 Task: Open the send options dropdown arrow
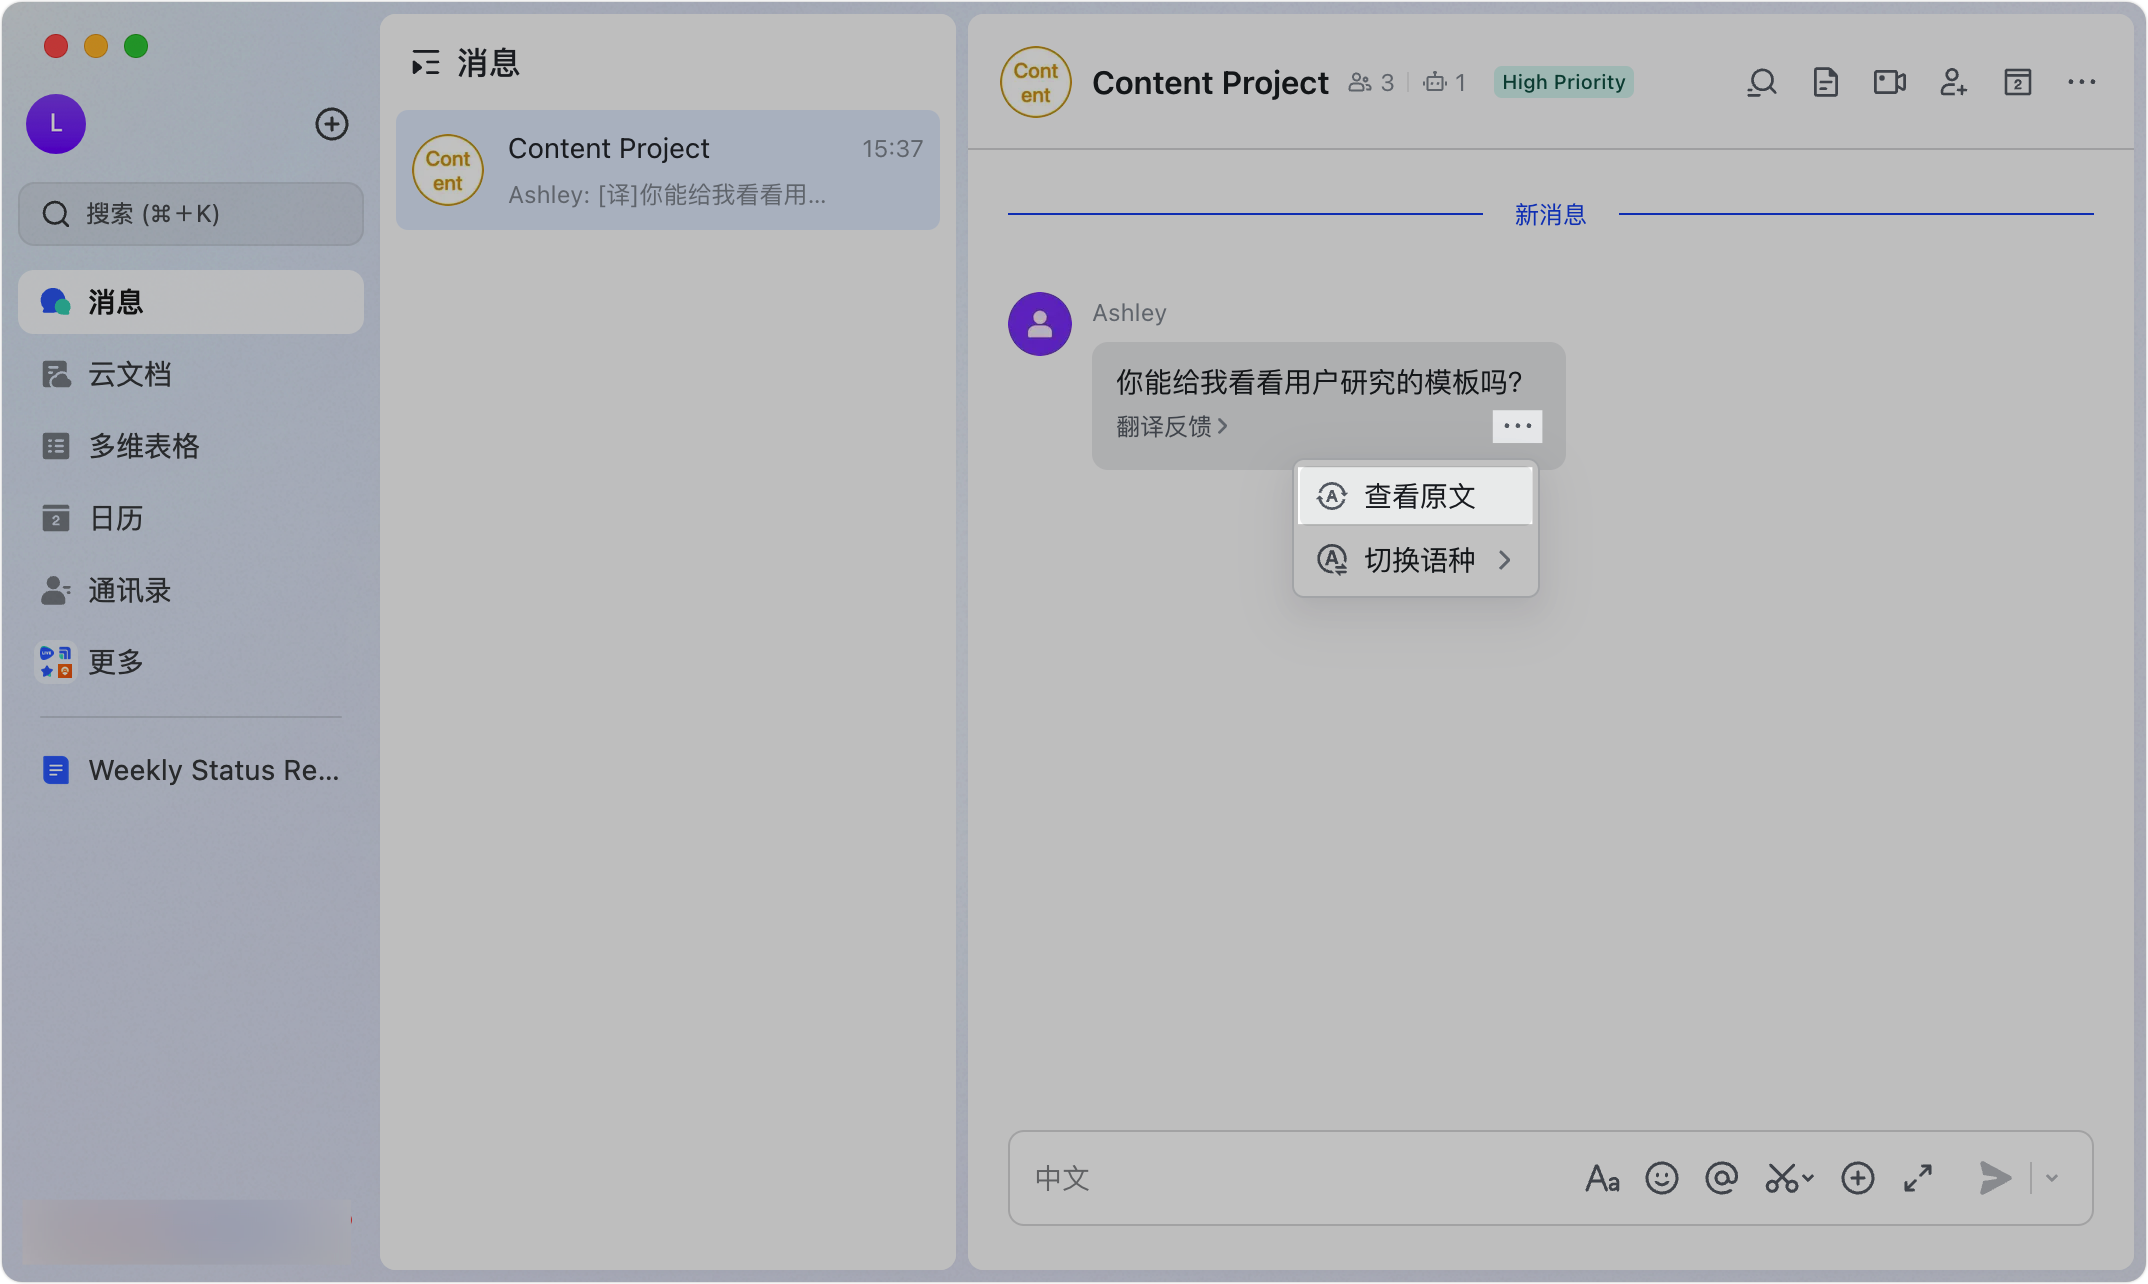(2052, 1179)
